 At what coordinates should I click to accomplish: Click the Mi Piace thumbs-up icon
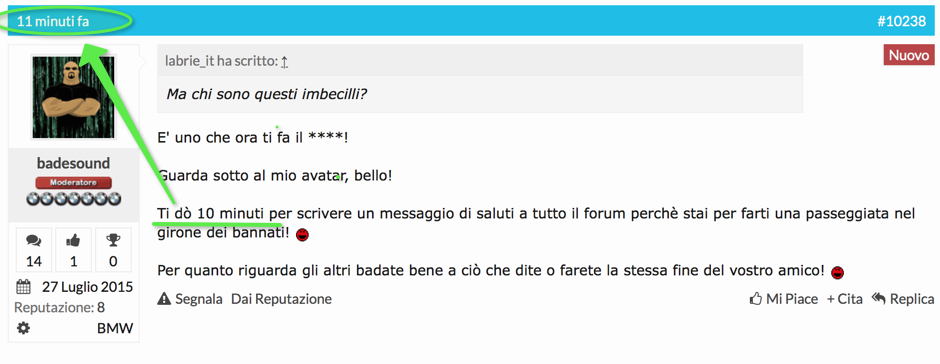point(756,299)
